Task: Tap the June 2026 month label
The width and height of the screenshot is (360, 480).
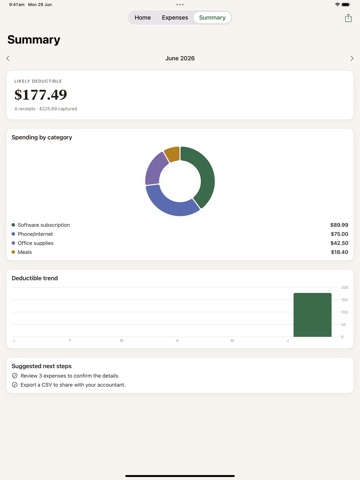Action: [180, 58]
